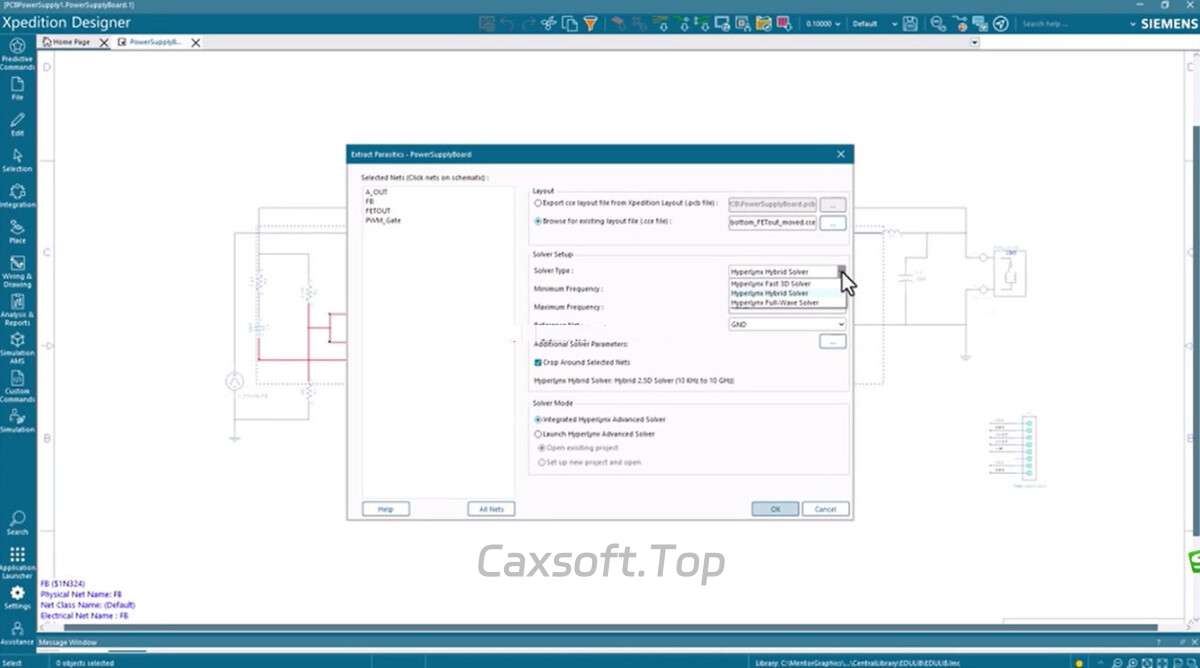The image size is (1200, 668).
Task: Open Predictive Commands in the sidebar
Action: pyautogui.click(x=17, y=50)
